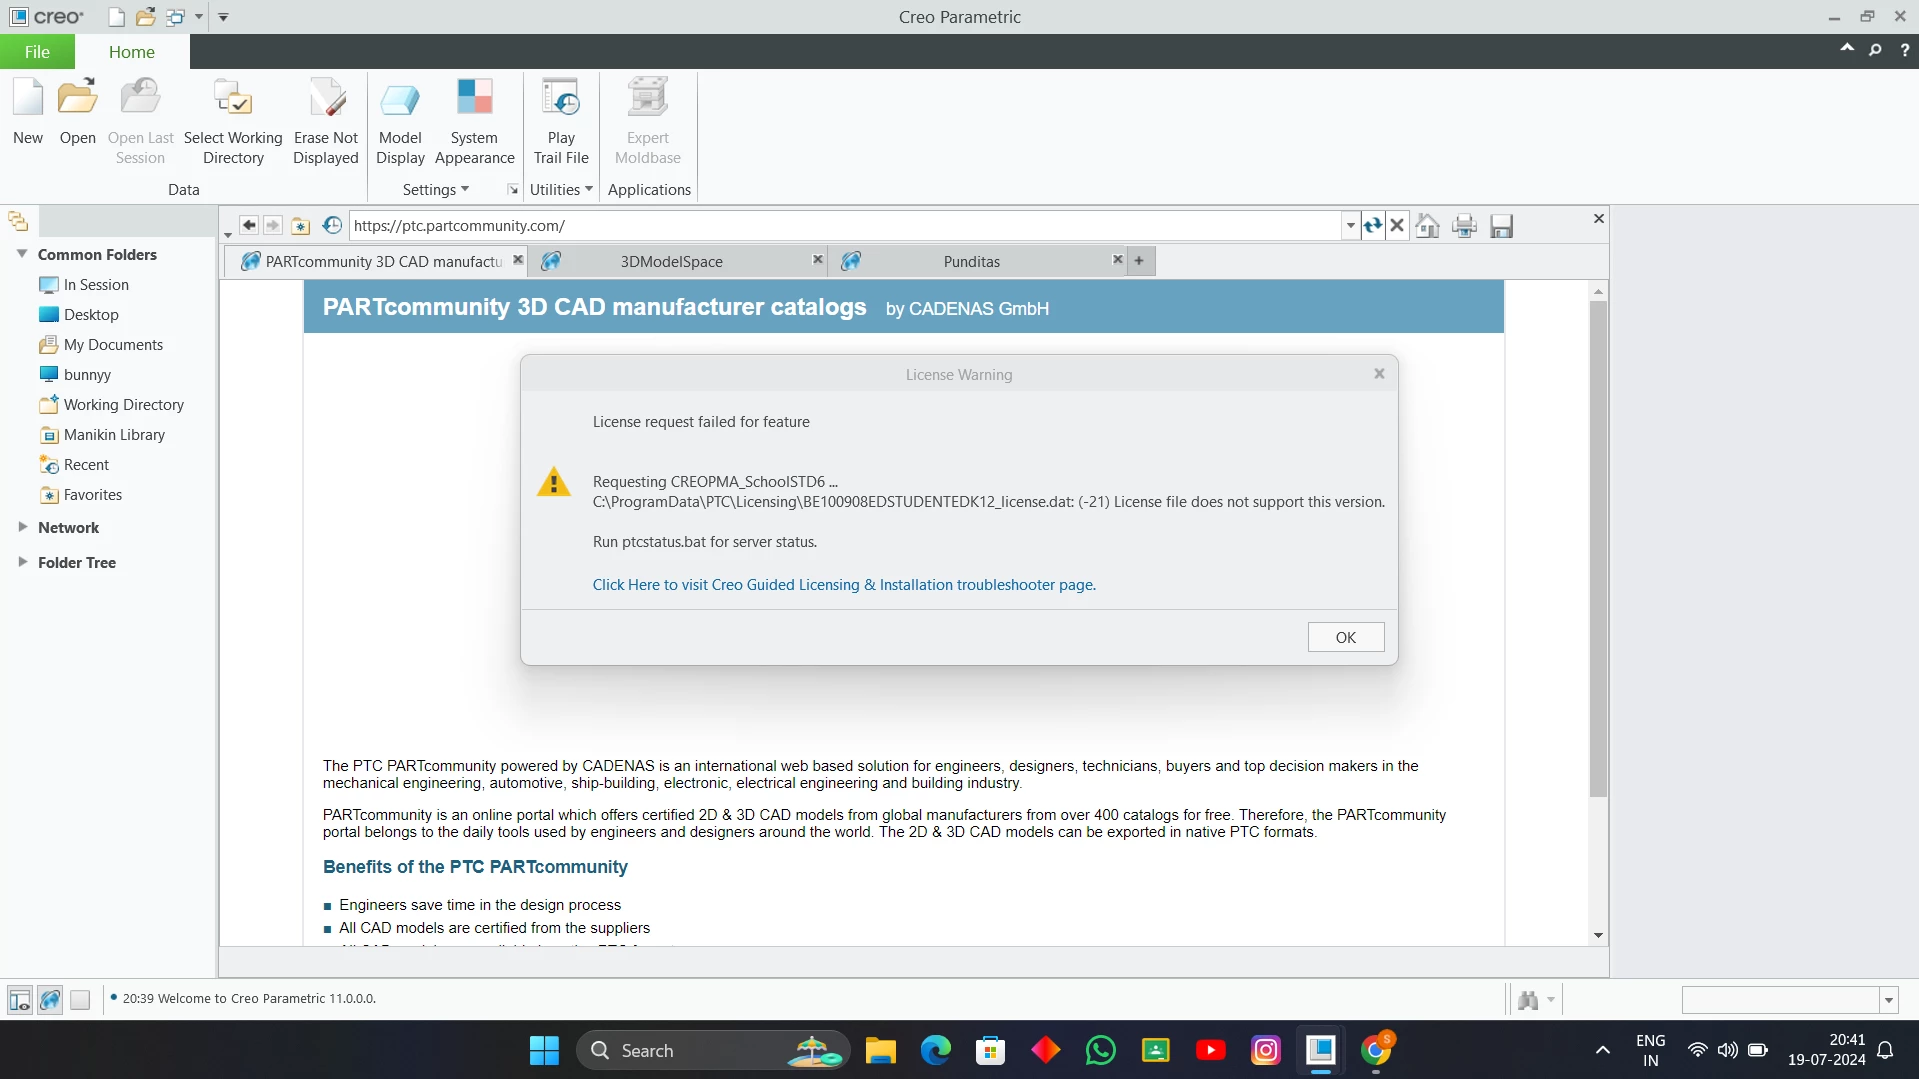Close the 3DModelSpace tab
The width and height of the screenshot is (1919, 1079).
click(817, 259)
